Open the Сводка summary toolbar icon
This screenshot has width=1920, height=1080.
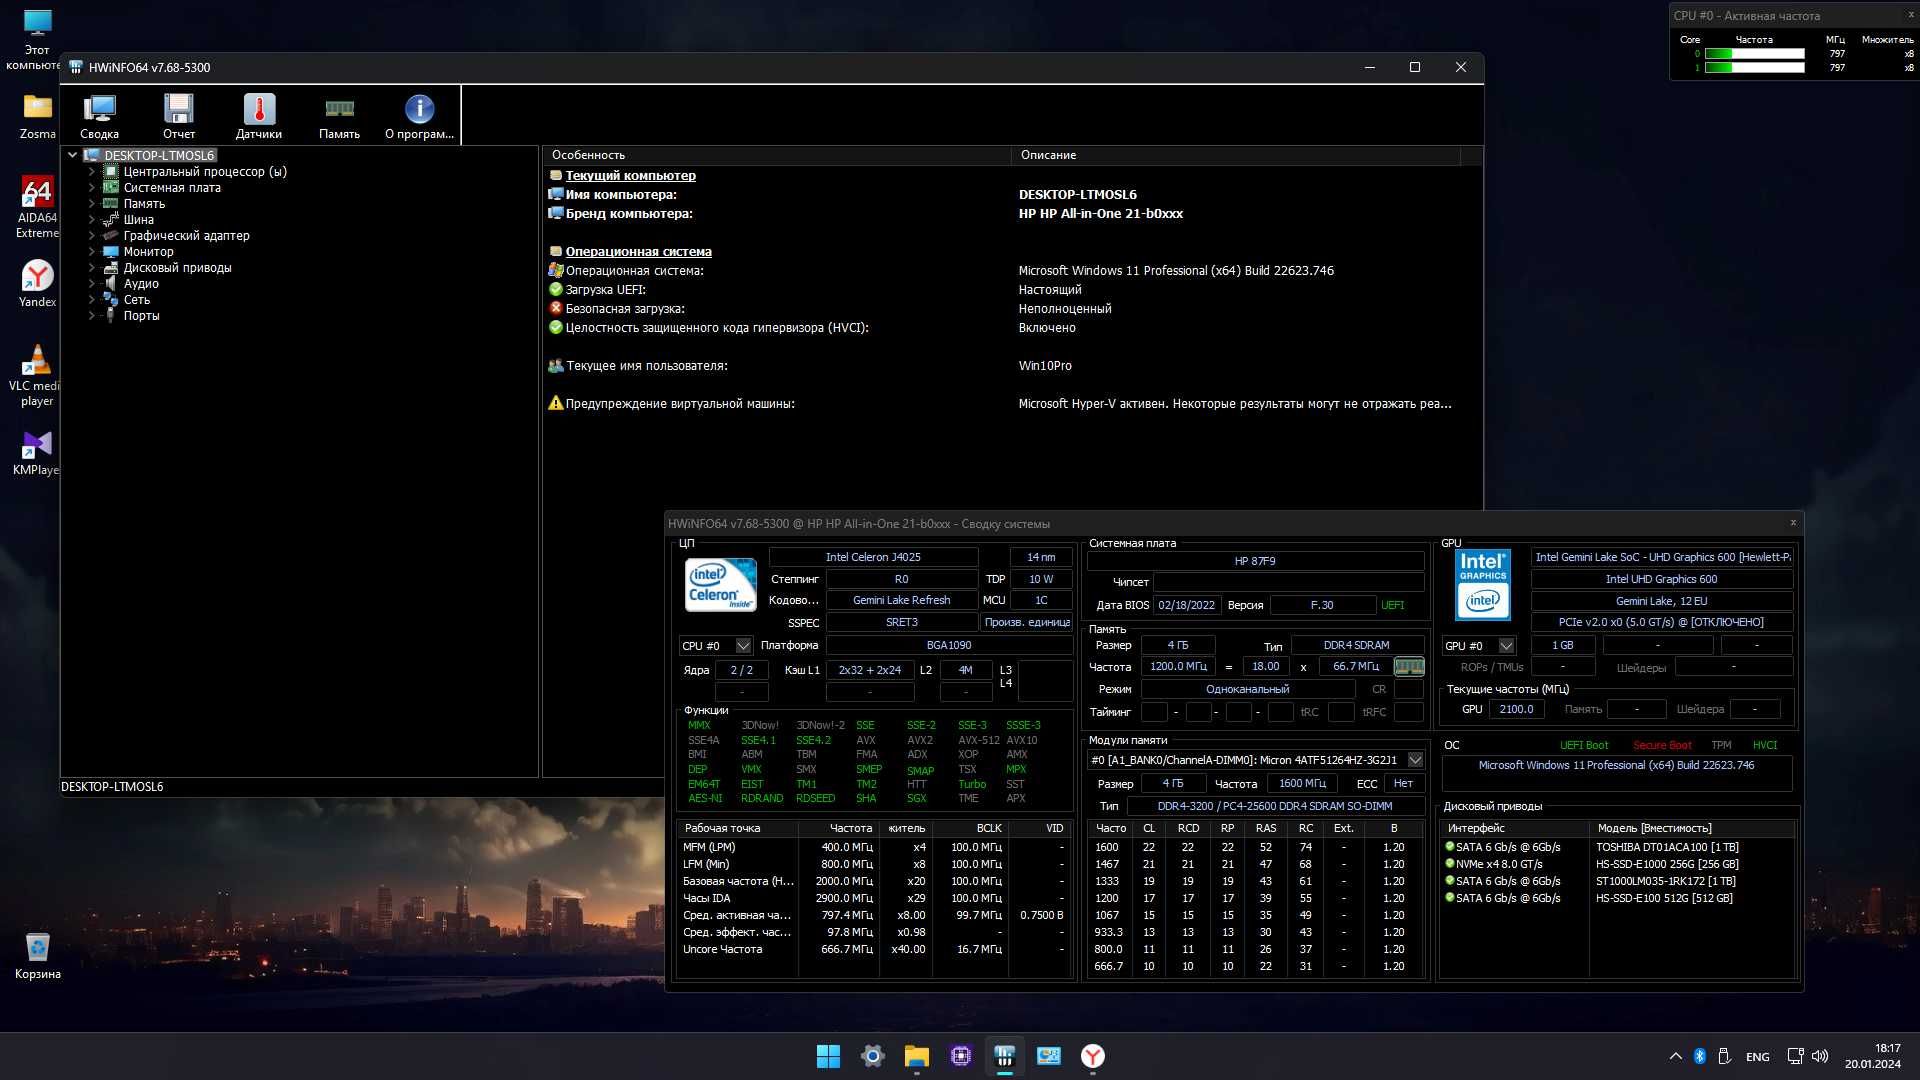pyautogui.click(x=99, y=116)
